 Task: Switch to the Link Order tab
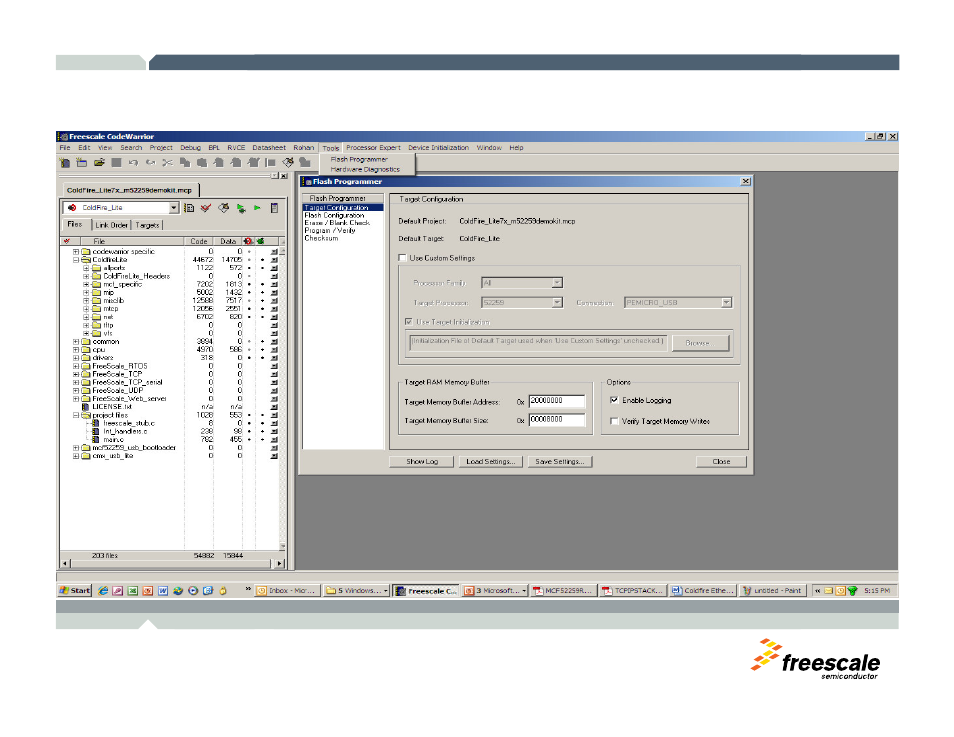coord(111,225)
